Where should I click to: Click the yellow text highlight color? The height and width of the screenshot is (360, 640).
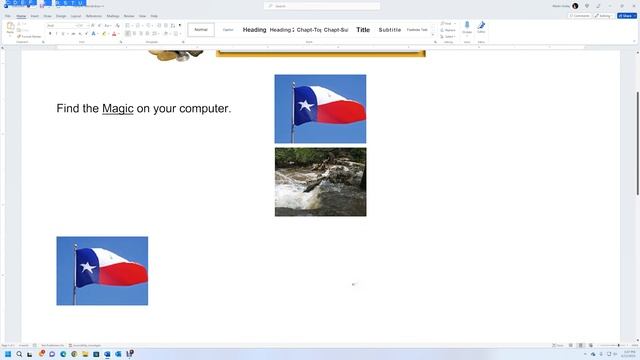click(x=104, y=33)
